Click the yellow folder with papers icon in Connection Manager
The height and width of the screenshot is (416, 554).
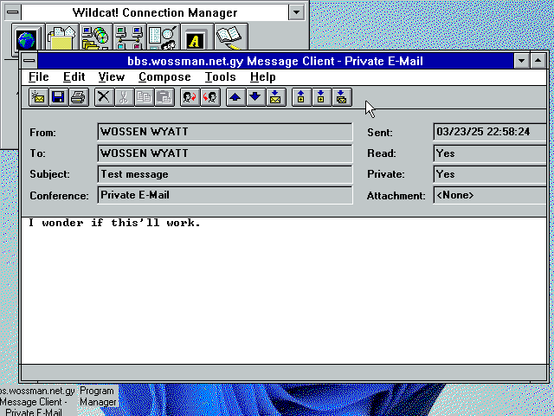pos(61,37)
